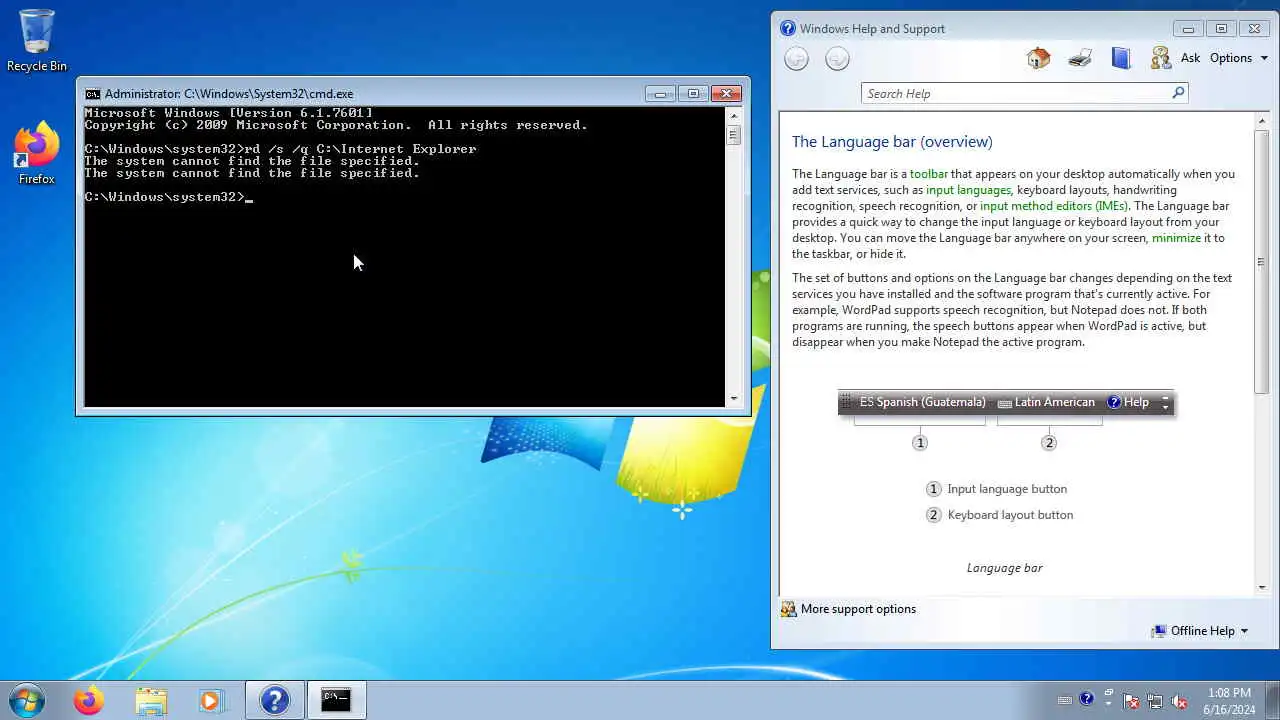Click the Help and Support title icon
This screenshot has width=1280, height=720.
point(788,29)
